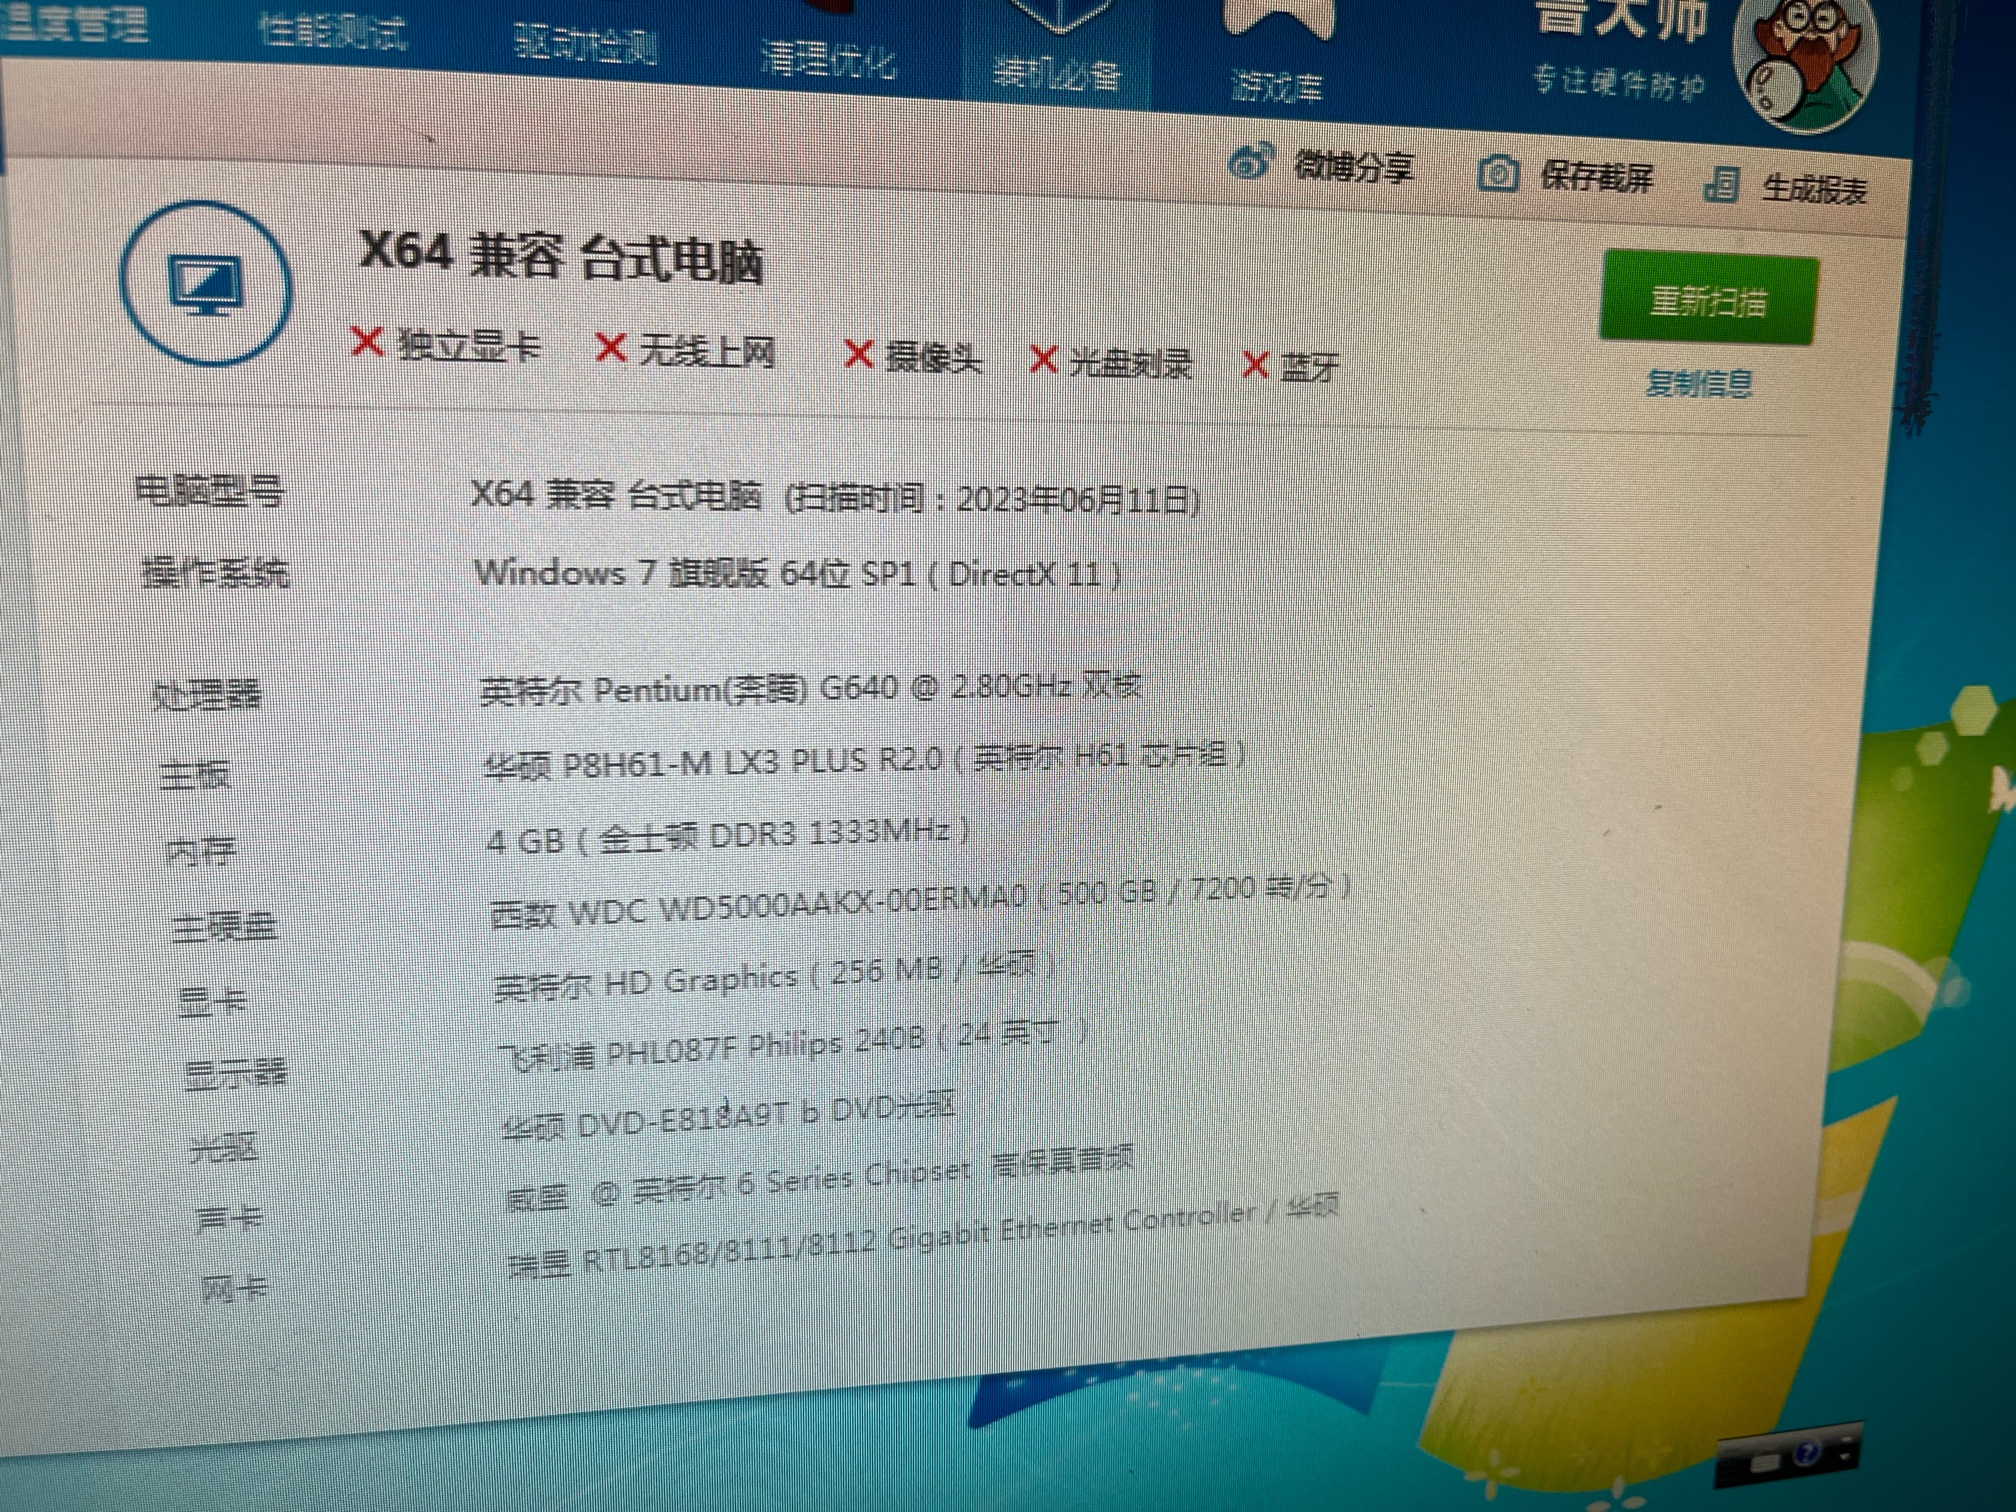Click the Windows 7 旗舰版 64位 SP1 value
This screenshot has width=2016, height=1512.
[798, 573]
